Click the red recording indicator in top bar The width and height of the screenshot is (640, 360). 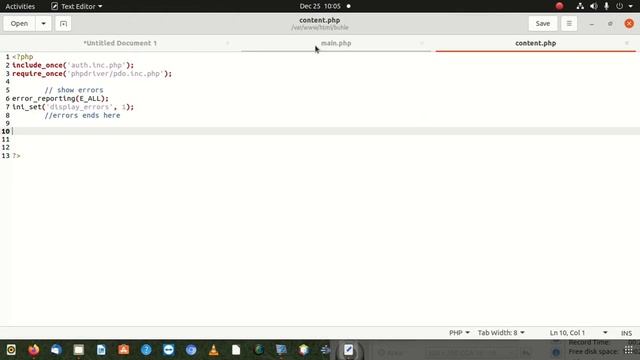click(559, 6)
